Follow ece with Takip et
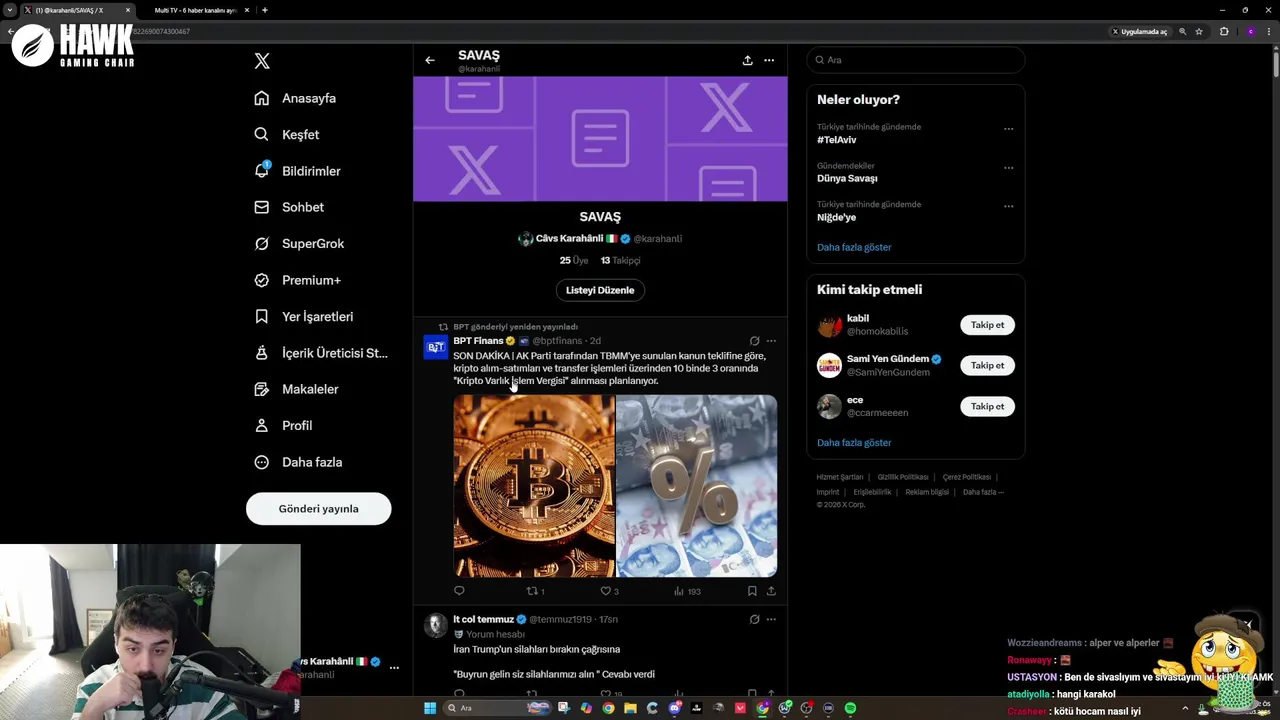 point(987,406)
